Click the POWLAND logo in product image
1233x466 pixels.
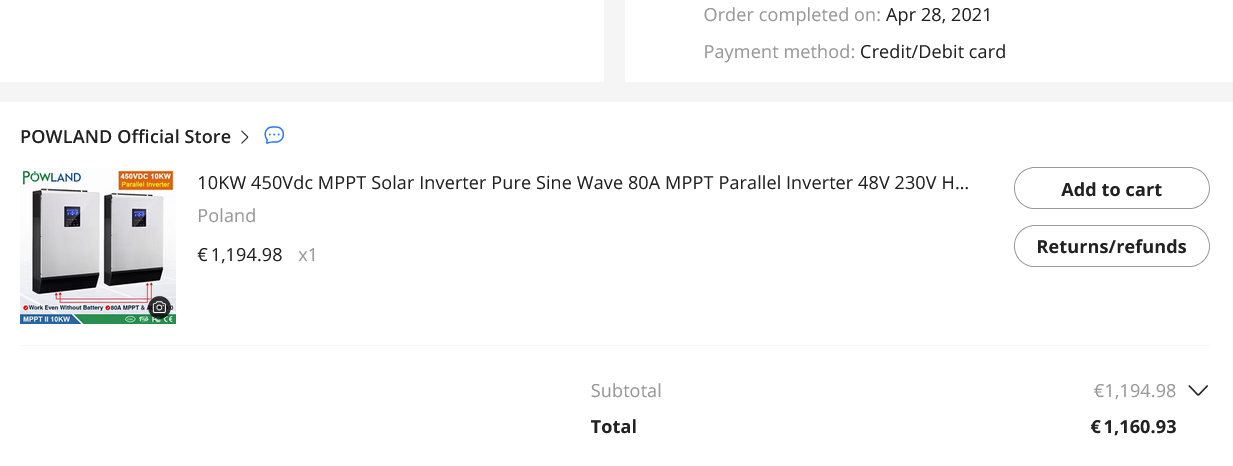52,178
